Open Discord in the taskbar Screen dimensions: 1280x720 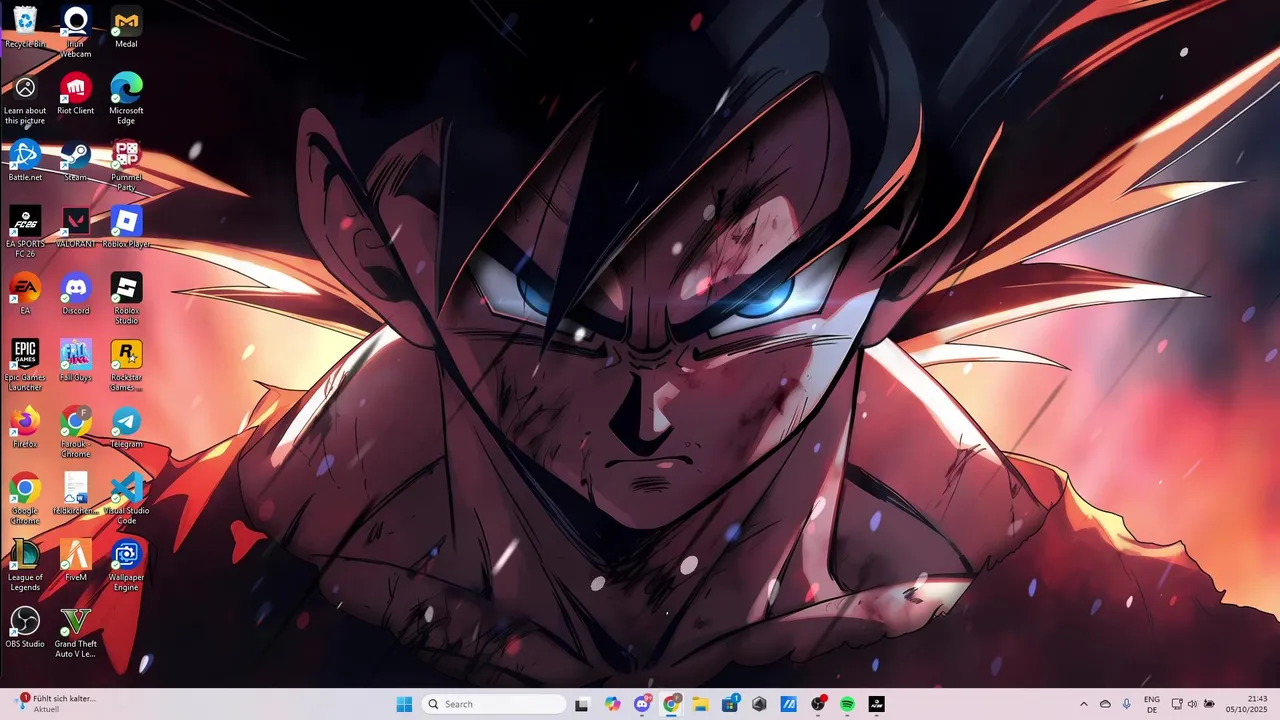point(642,704)
